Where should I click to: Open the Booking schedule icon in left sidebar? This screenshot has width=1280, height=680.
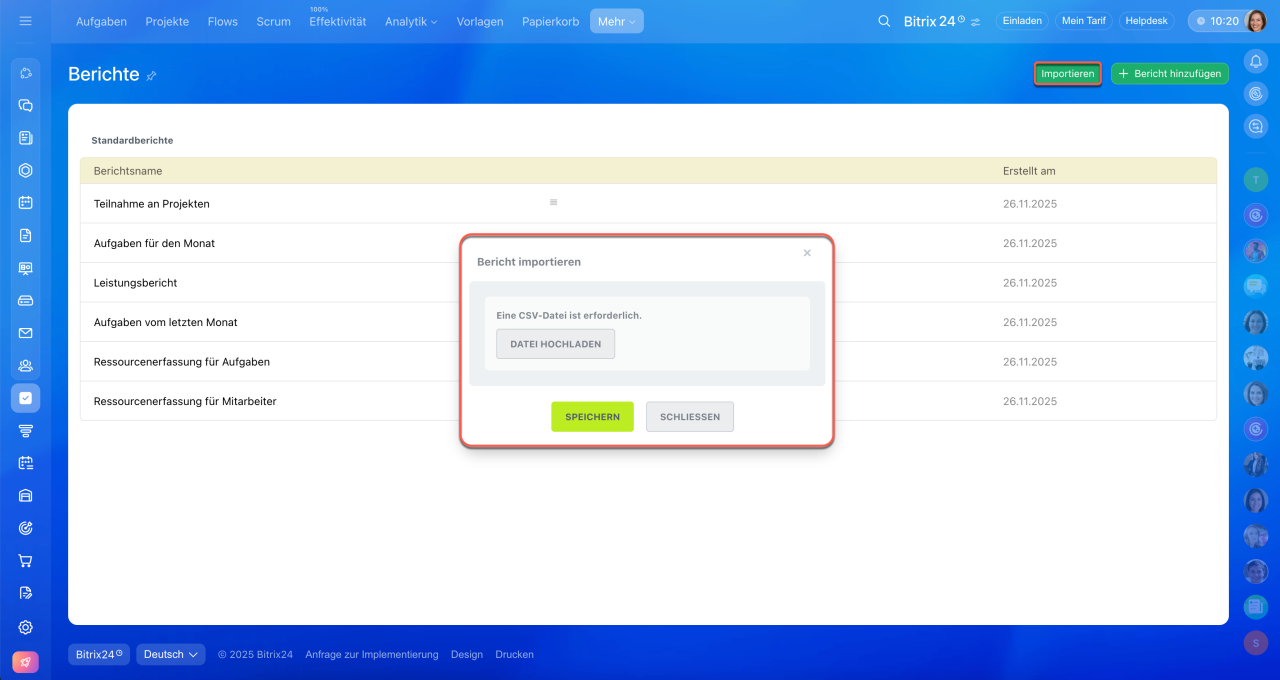[26, 463]
